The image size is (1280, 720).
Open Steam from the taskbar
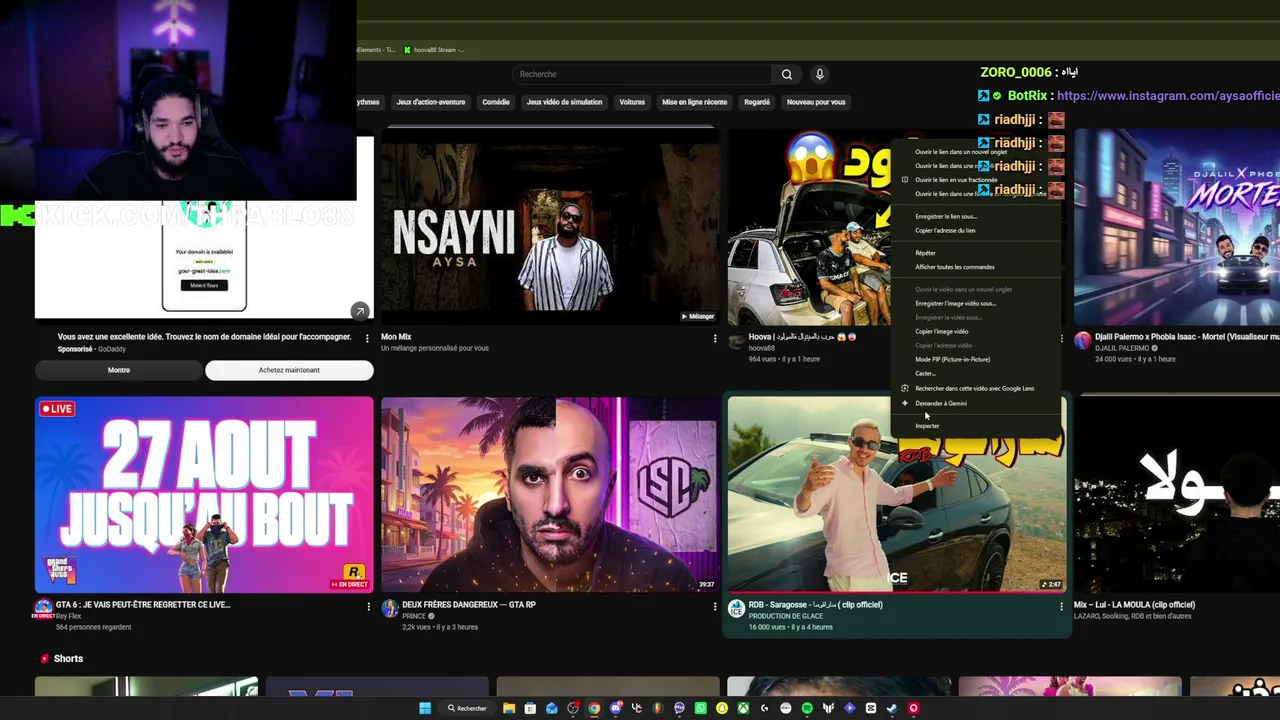click(x=892, y=708)
